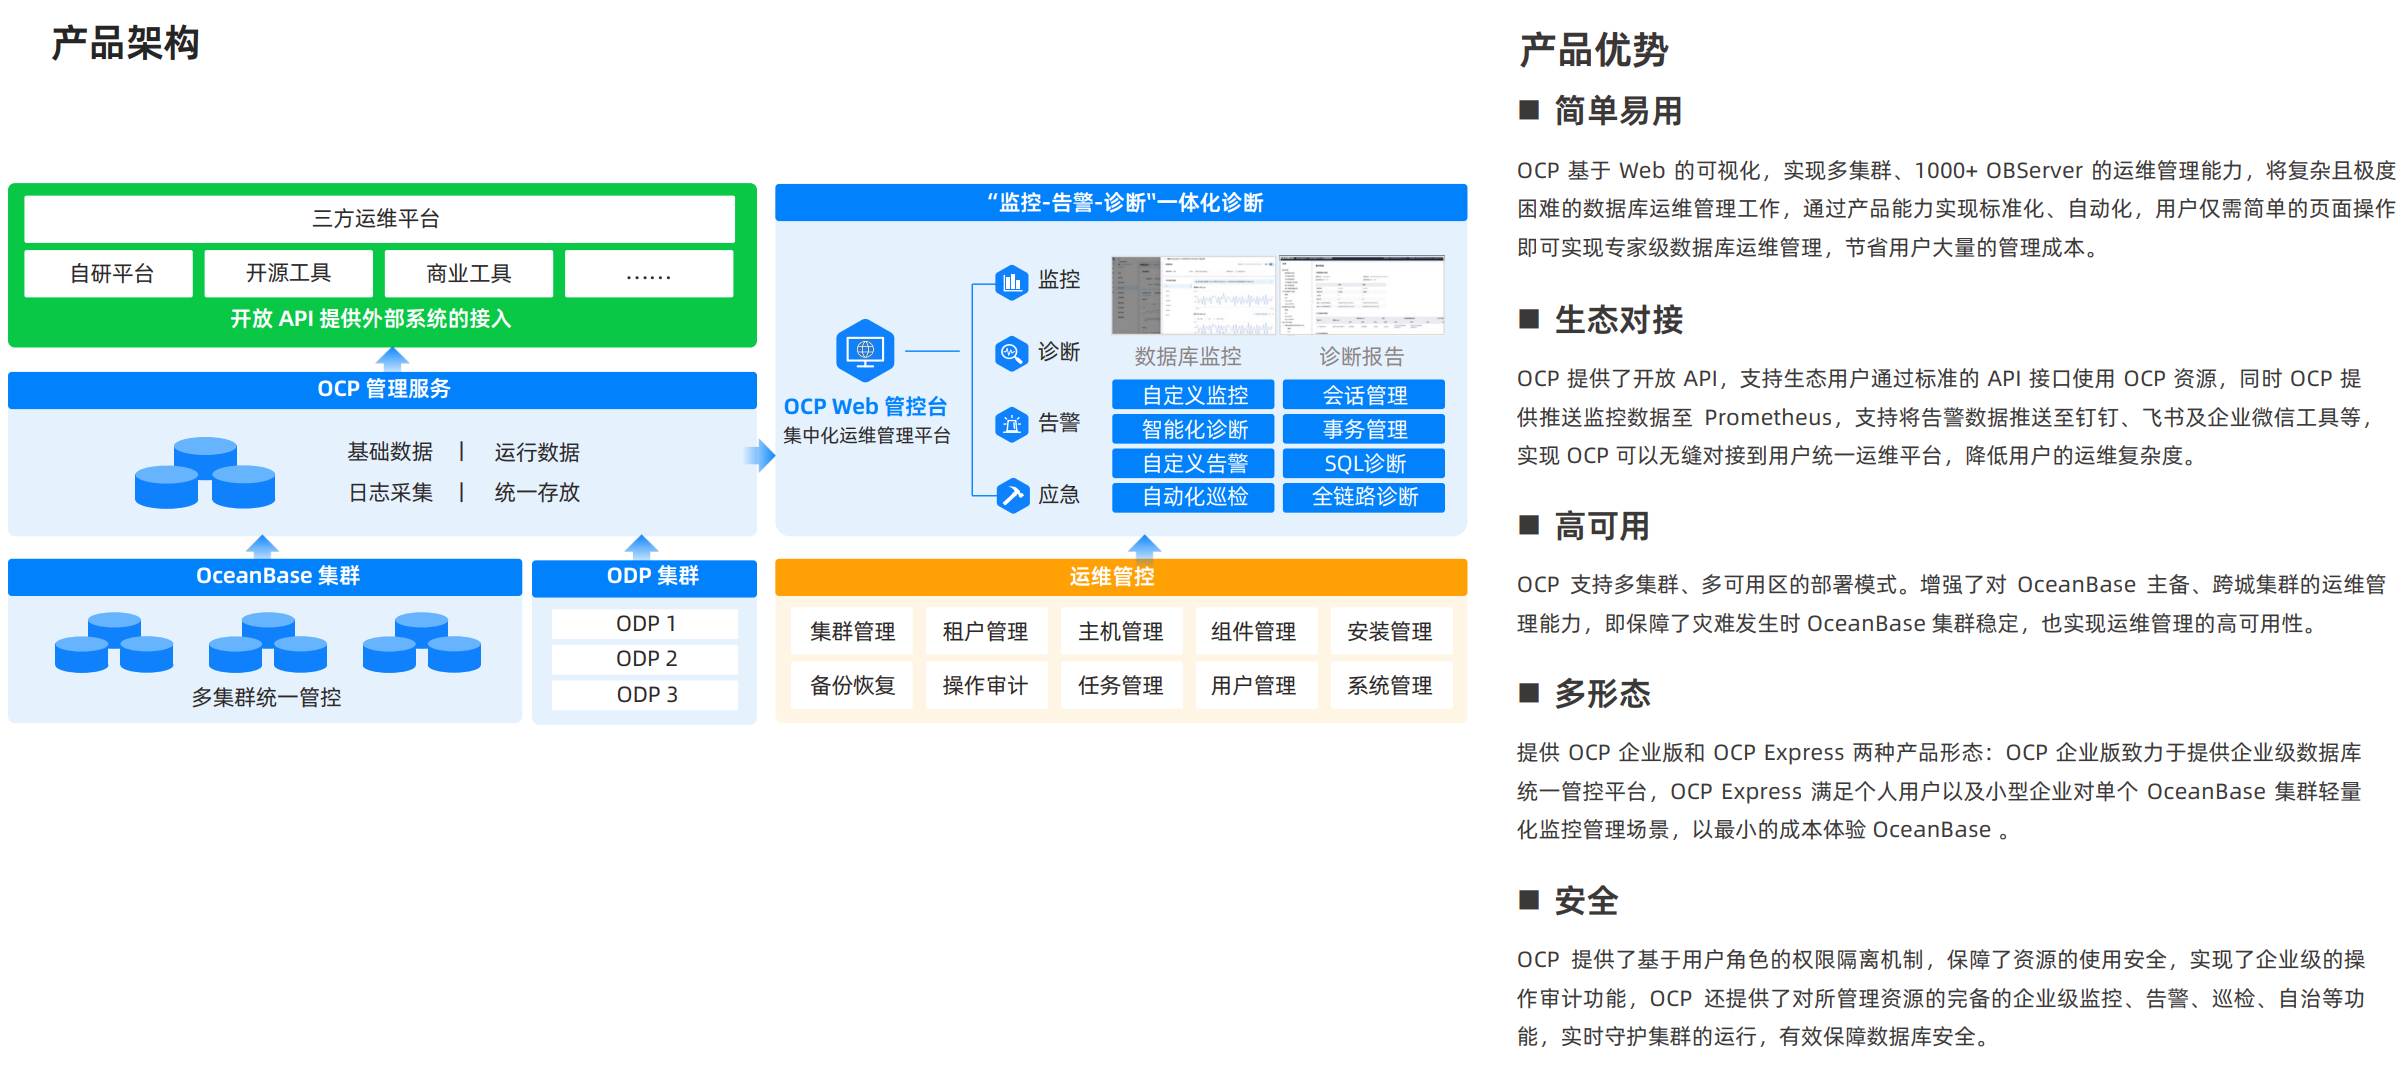Click the 监控 bar chart hexagon icon
This screenshot has height=1073, width=2405.
(1011, 282)
